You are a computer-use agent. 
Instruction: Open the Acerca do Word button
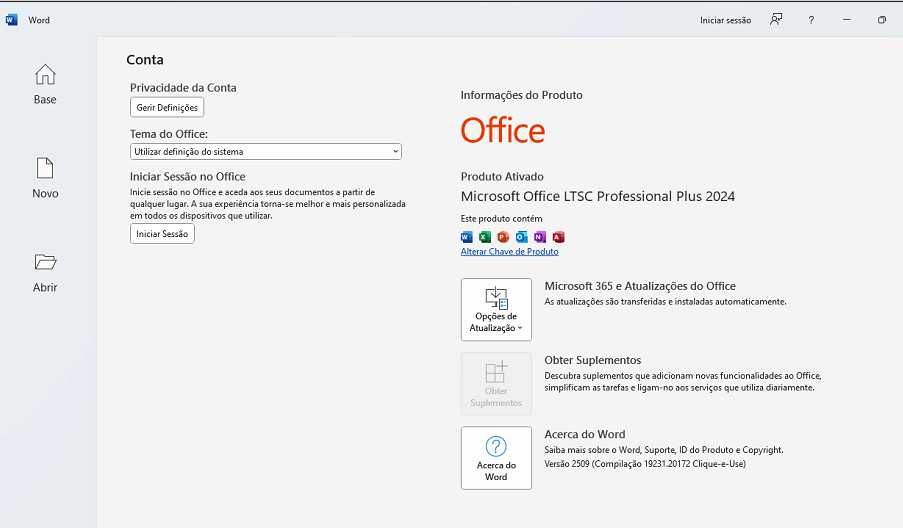click(496, 458)
